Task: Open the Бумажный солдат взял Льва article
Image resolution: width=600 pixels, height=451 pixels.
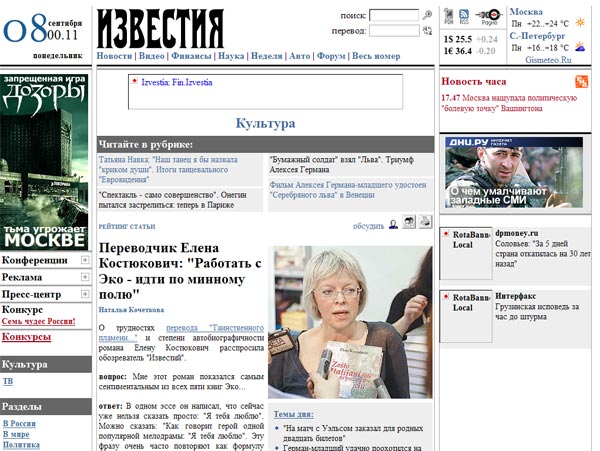Action: (x=342, y=164)
